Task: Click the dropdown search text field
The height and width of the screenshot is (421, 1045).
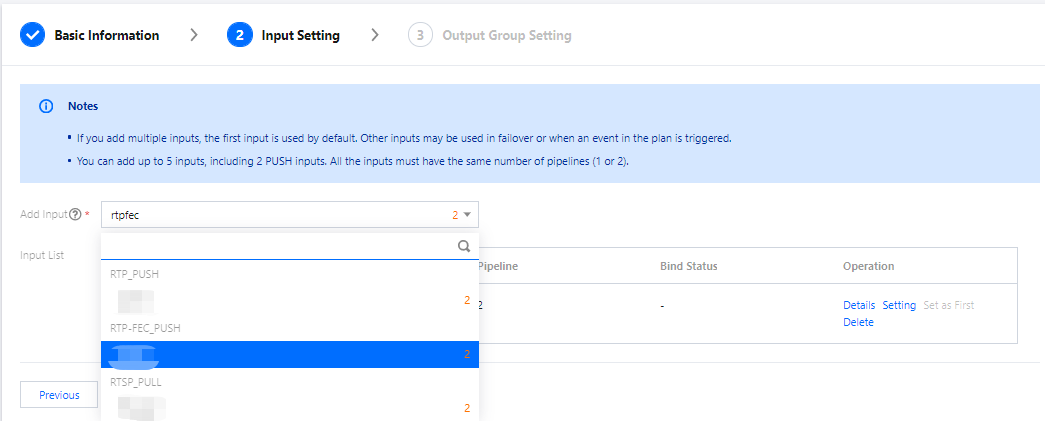Action: tap(278, 246)
